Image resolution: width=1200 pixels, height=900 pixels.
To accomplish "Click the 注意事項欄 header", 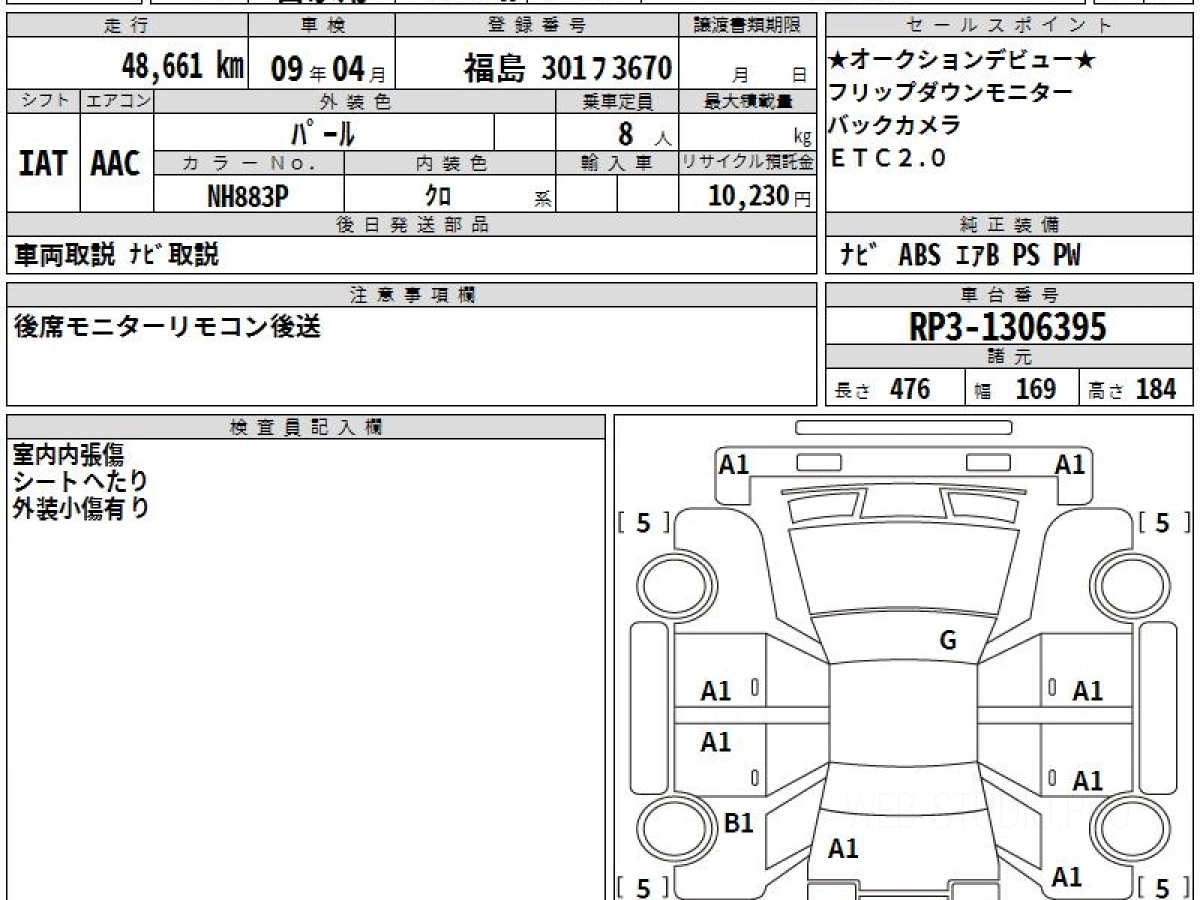I will click(411, 295).
